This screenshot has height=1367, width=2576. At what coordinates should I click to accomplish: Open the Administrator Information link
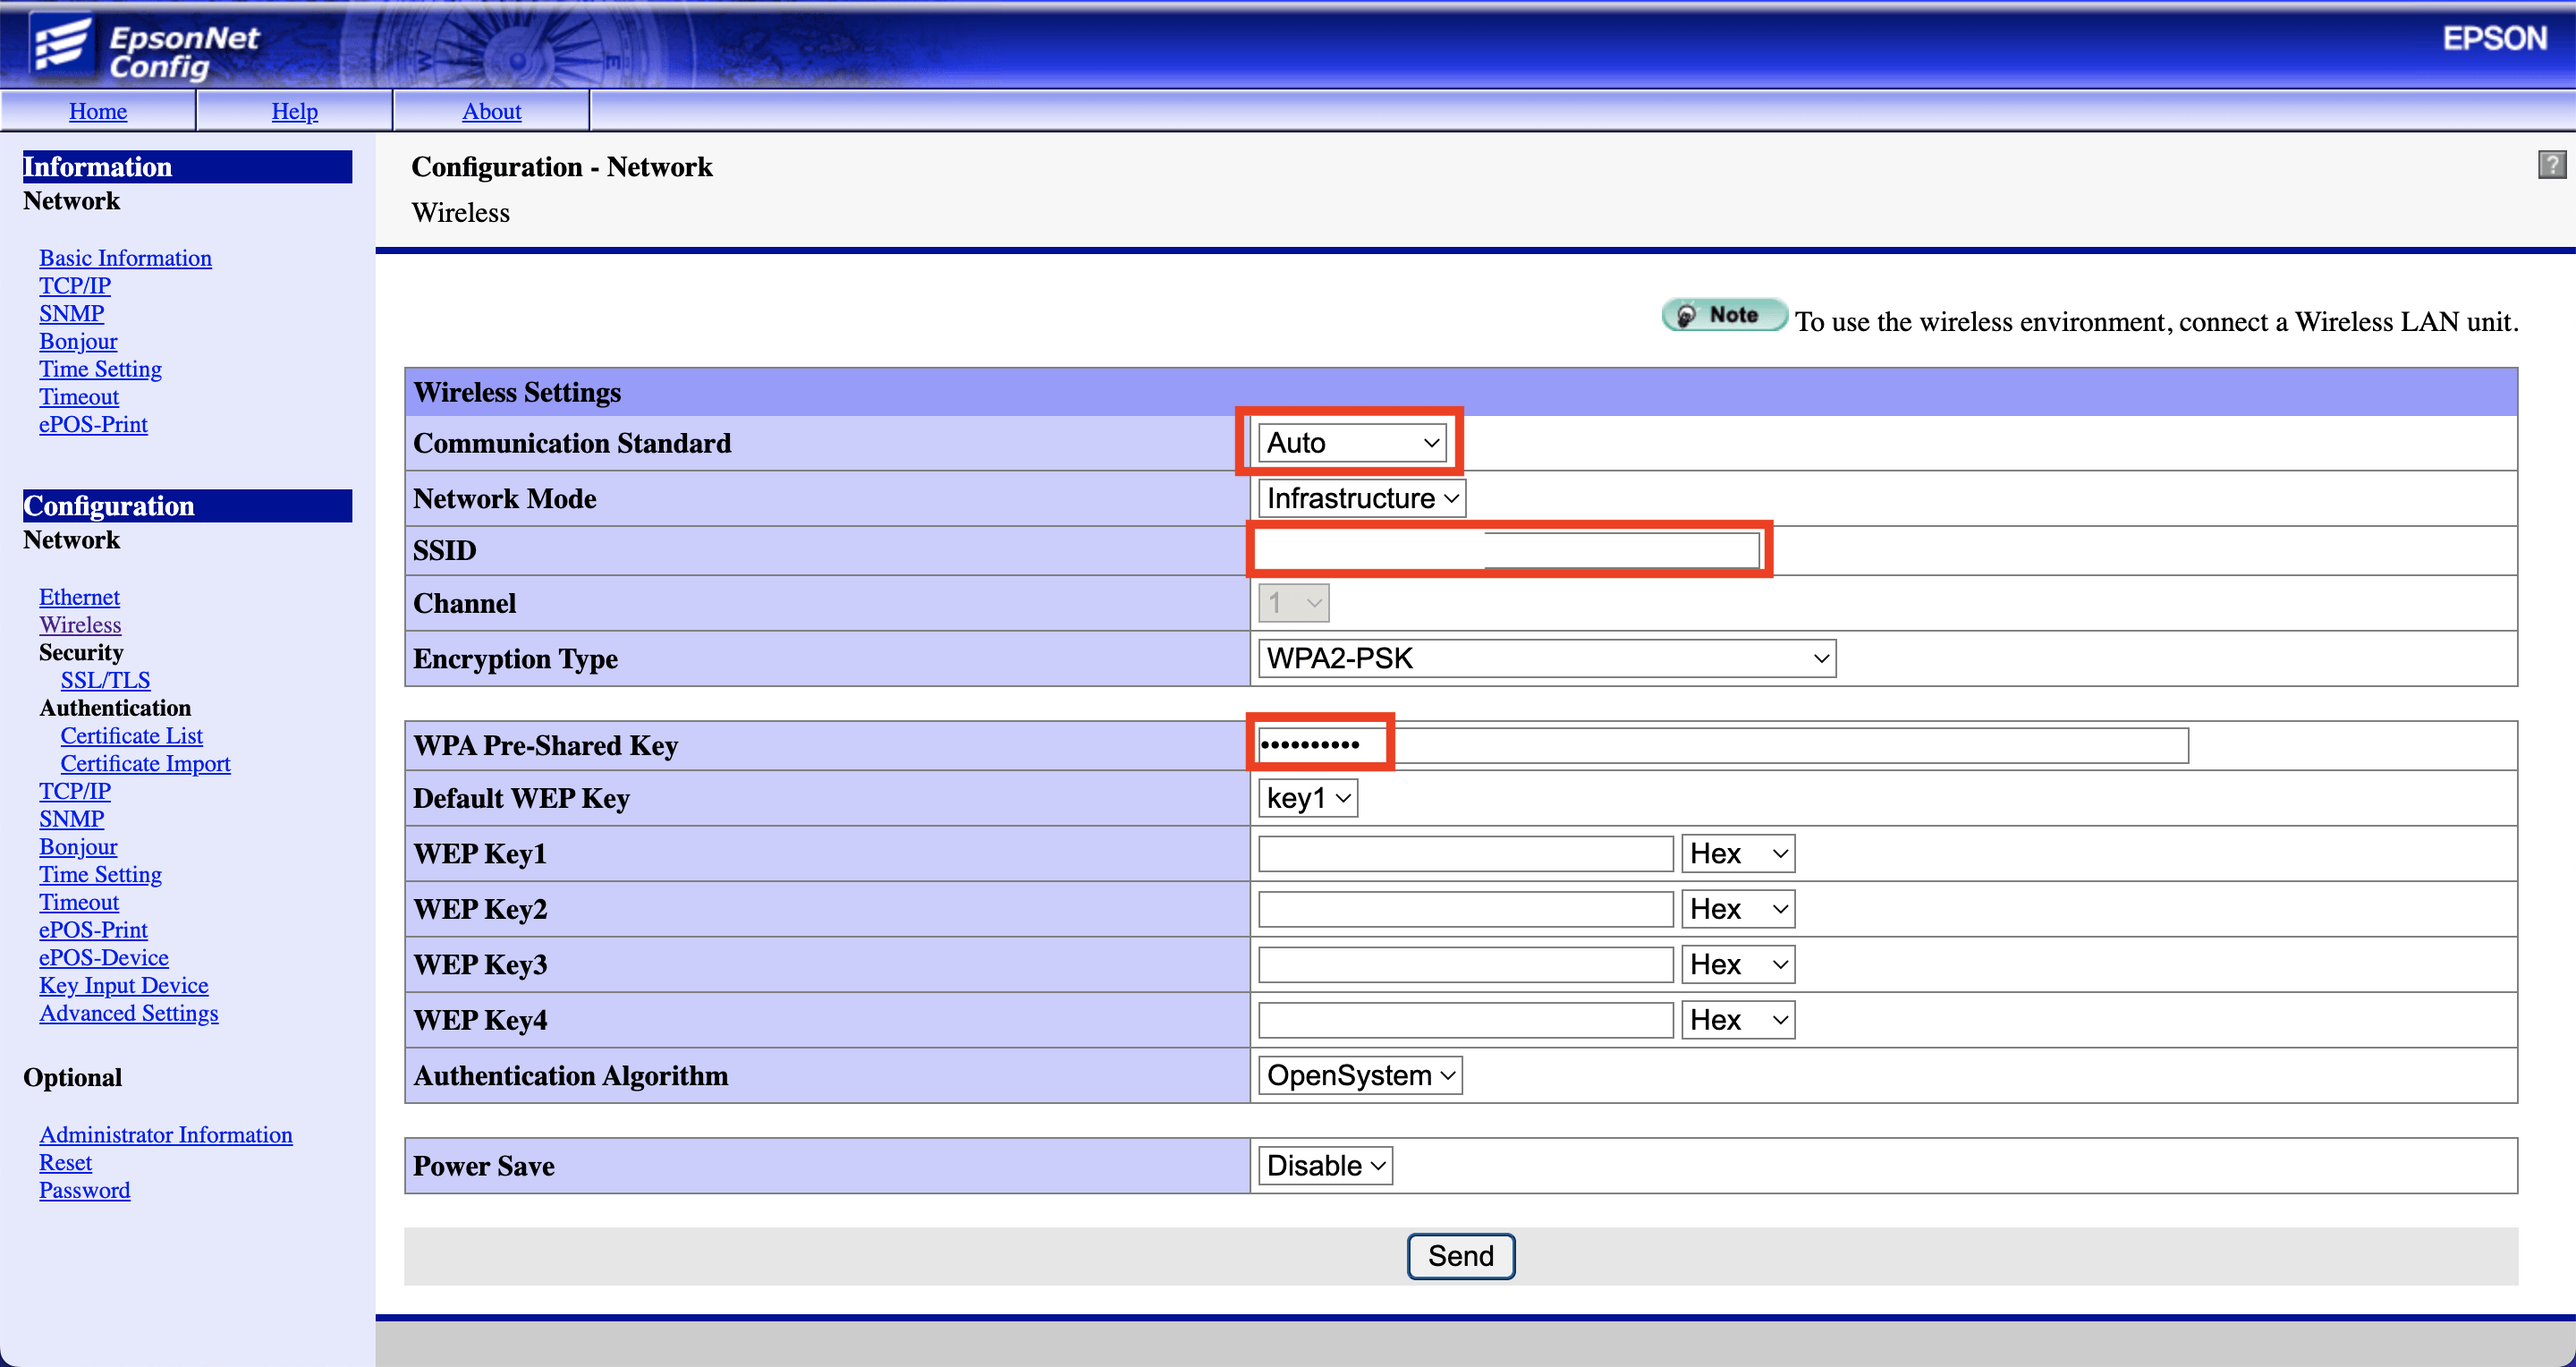[165, 1135]
